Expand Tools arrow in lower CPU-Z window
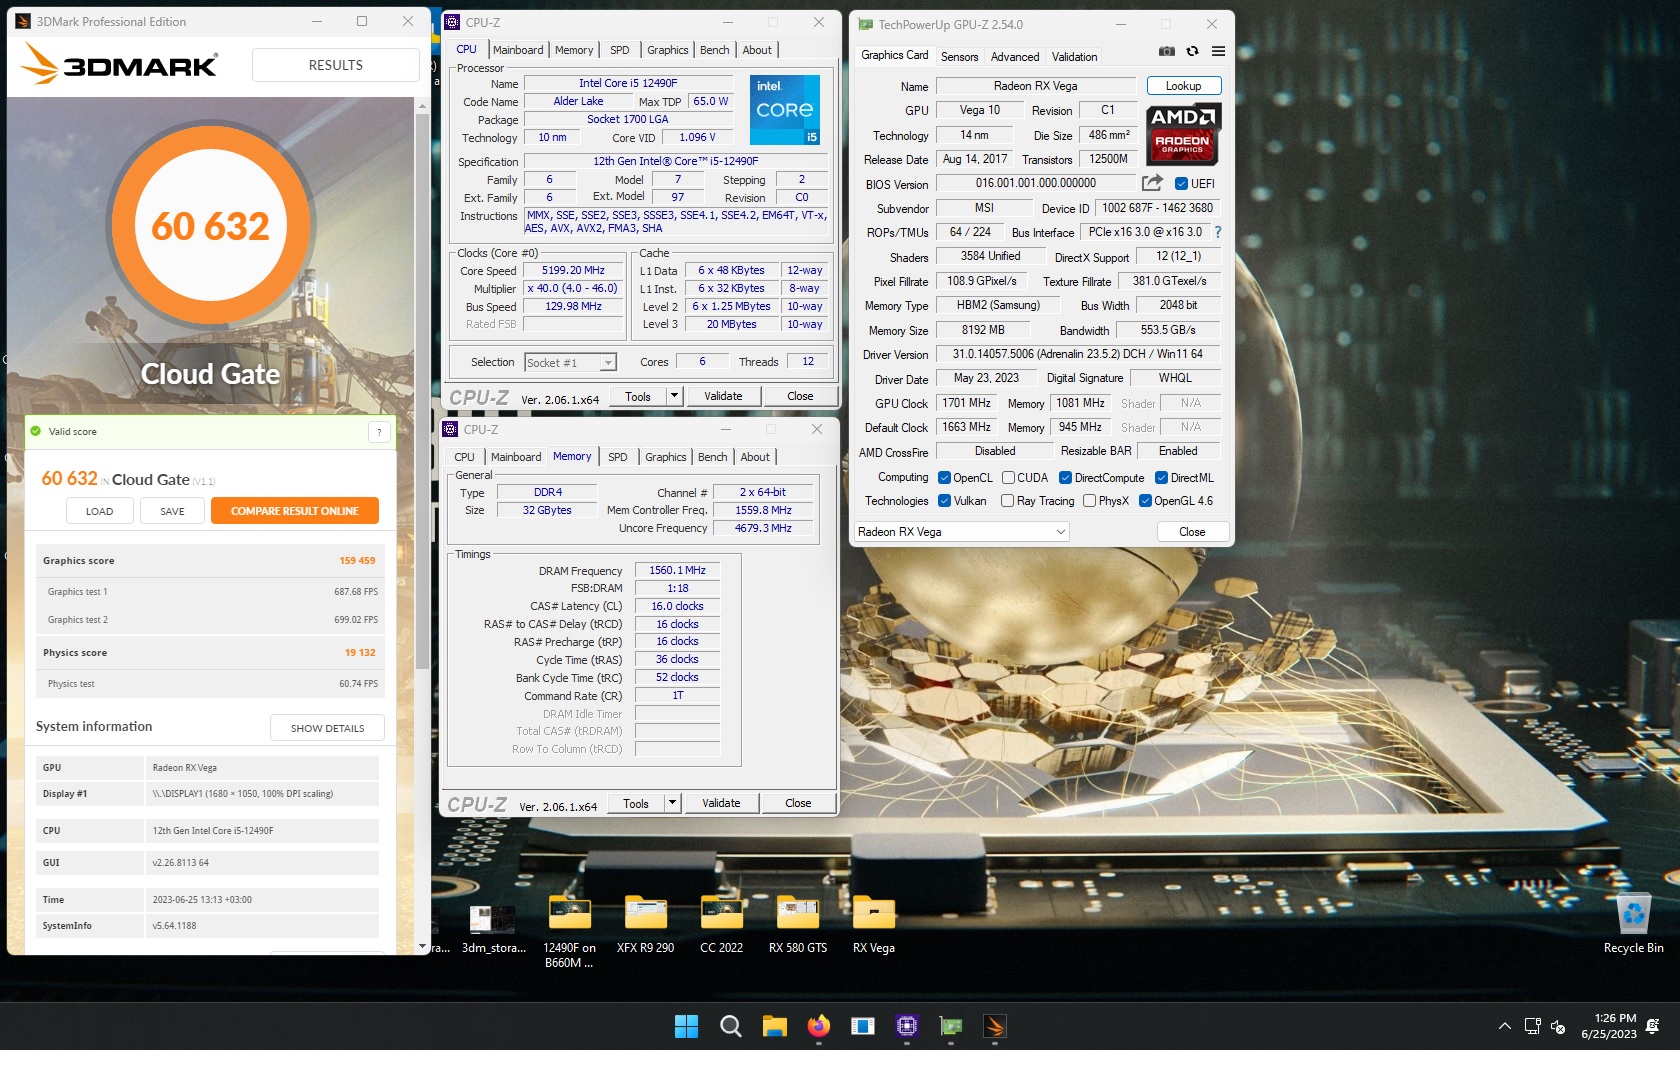 672,803
